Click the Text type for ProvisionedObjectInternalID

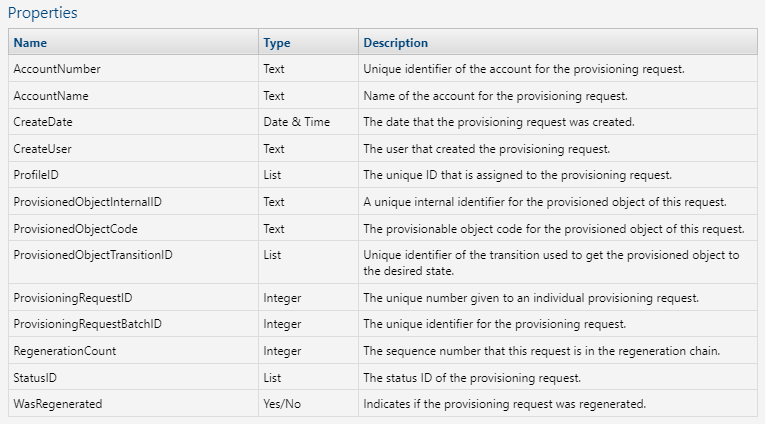[x=274, y=202]
